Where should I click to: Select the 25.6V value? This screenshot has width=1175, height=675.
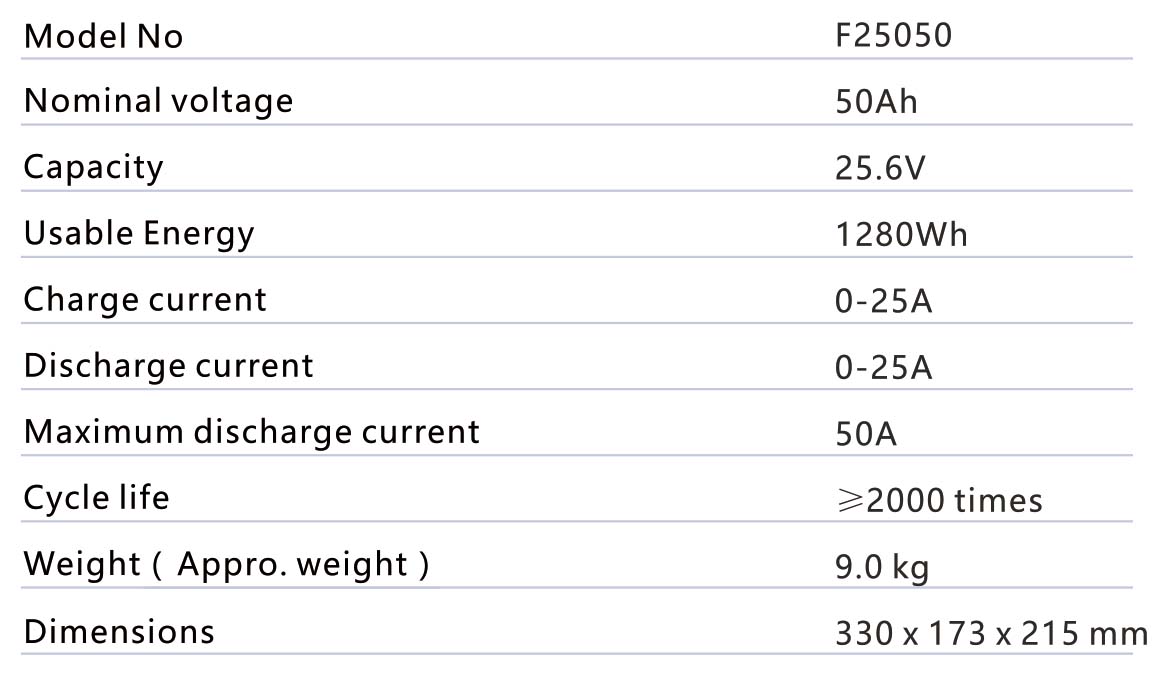[880, 169]
